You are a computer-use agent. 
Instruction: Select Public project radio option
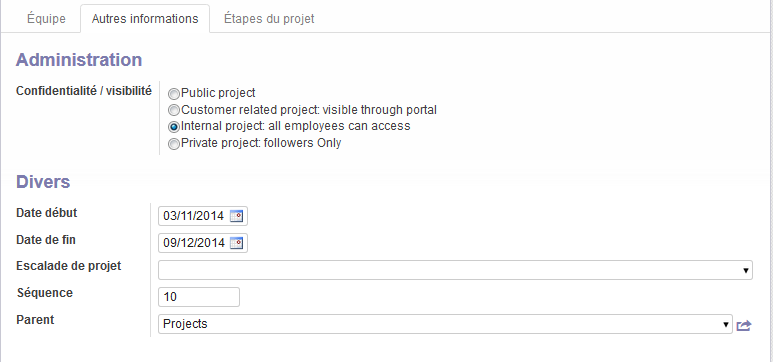pos(174,94)
